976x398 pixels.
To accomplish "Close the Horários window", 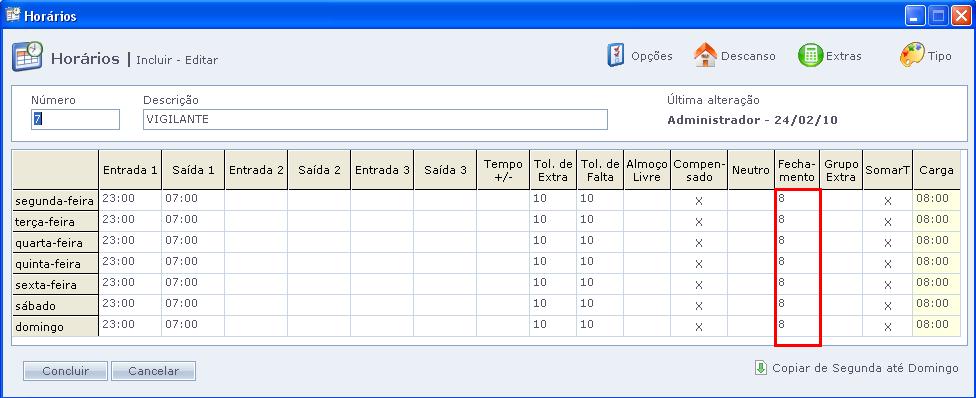I will pyautogui.click(x=960, y=16).
